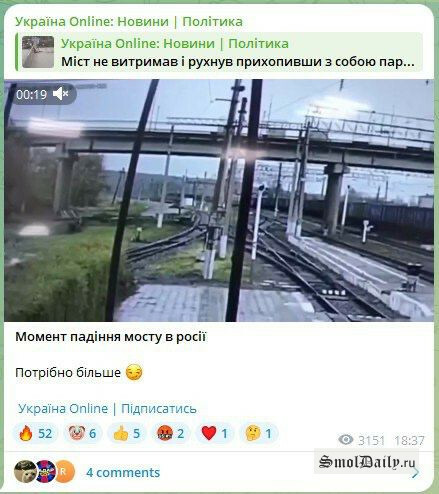Click the 00:19 video duration badge
The width and height of the screenshot is (439, 494).
32,95
